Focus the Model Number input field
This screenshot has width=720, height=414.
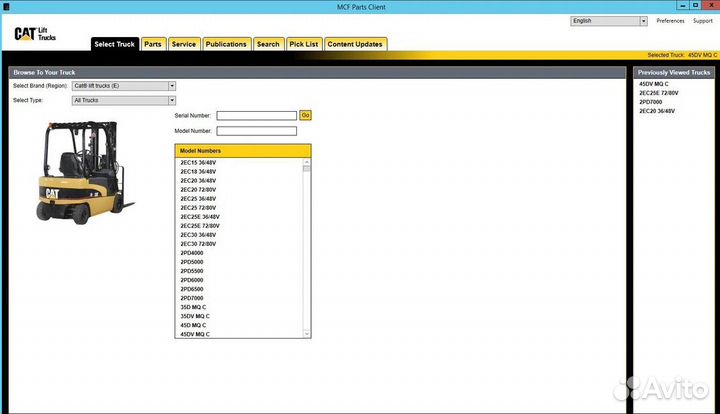coord(256,131)
